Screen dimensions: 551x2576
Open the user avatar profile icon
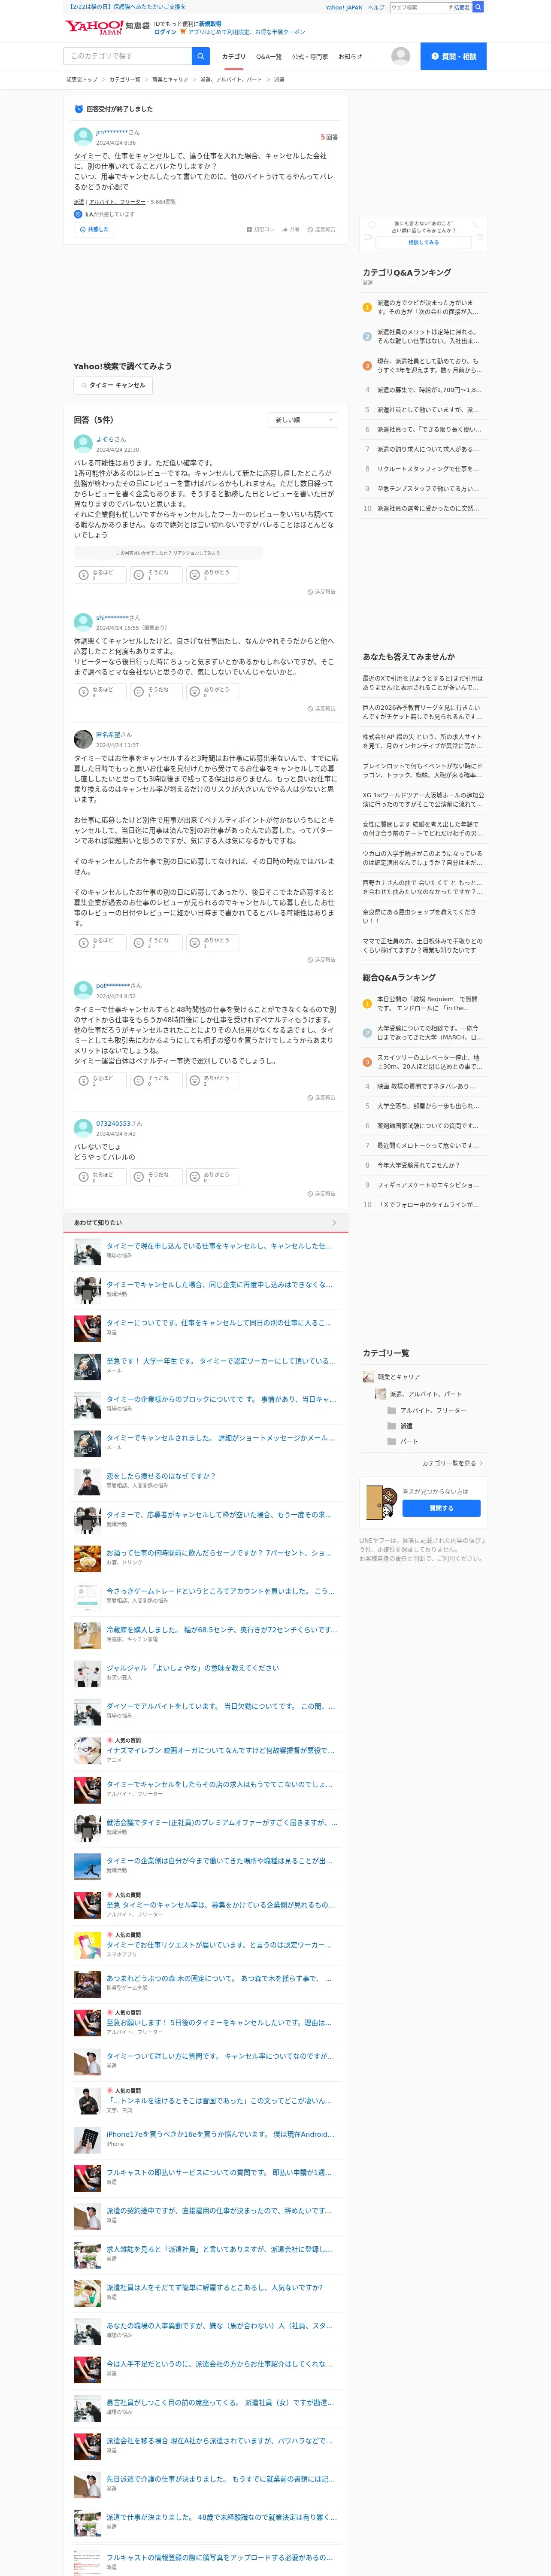[401, 56]
